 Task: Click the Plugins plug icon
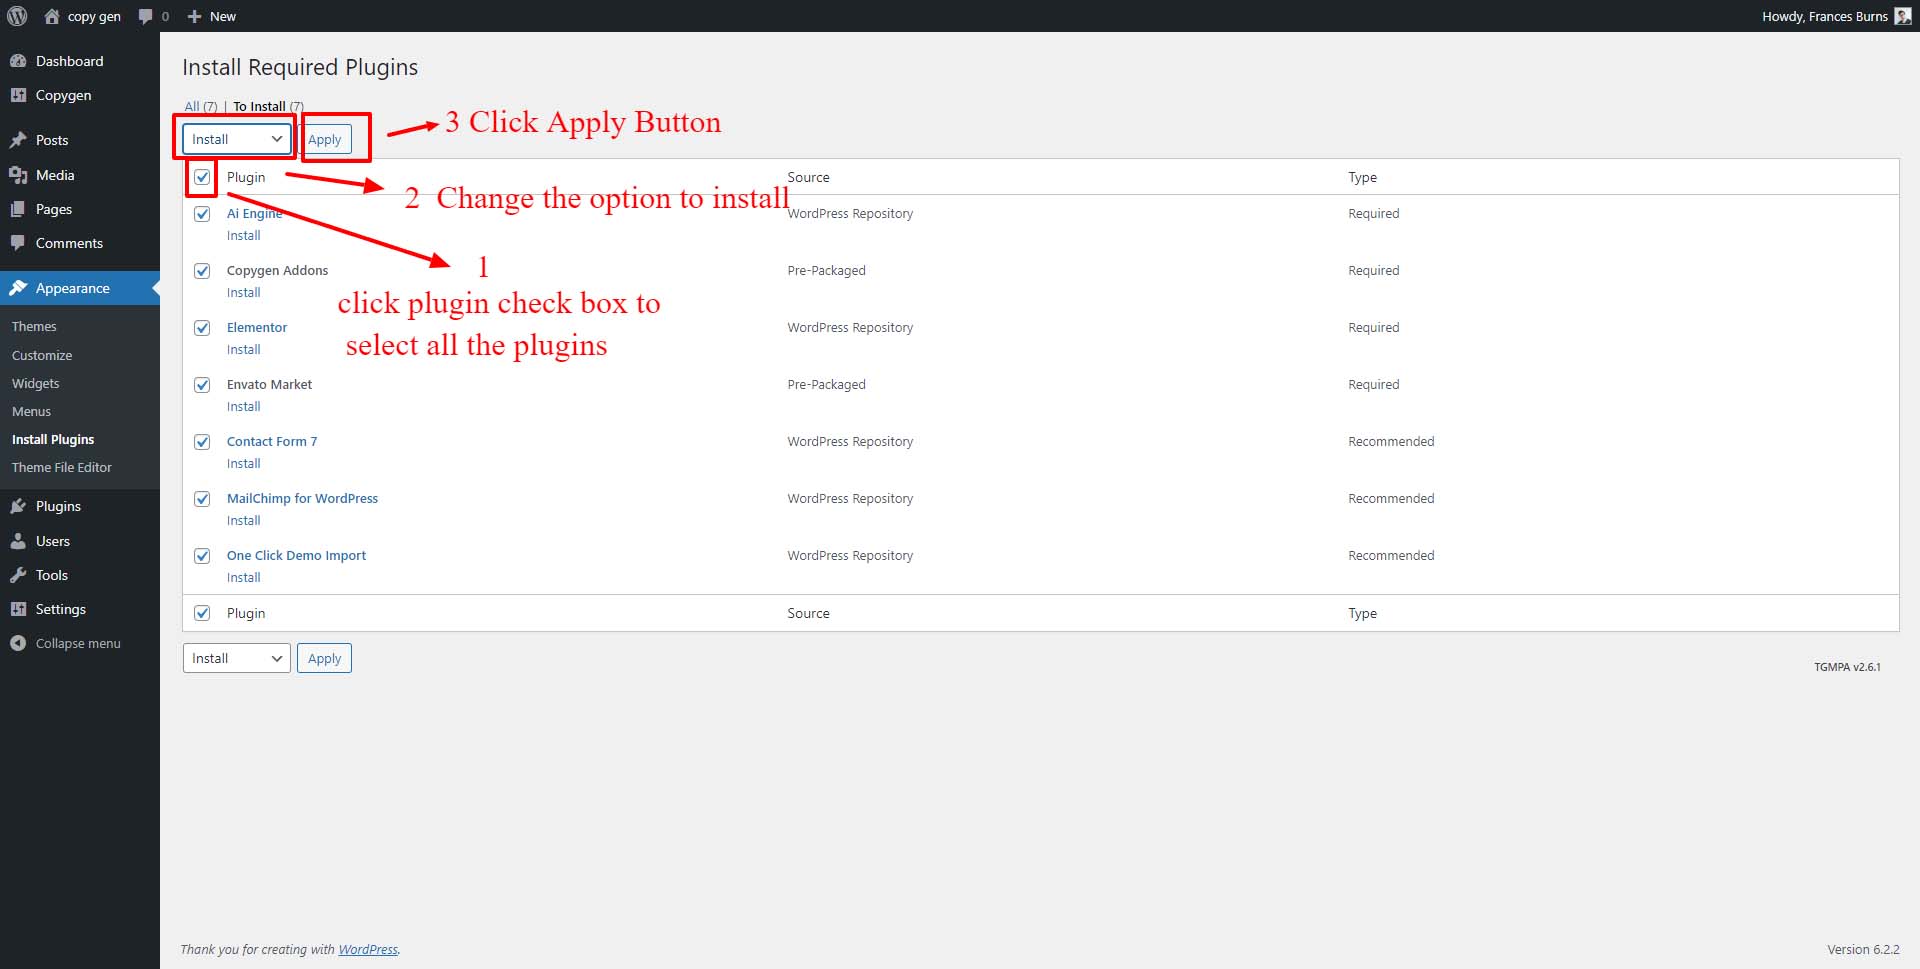pyautogui.click(x=18, y=506)
